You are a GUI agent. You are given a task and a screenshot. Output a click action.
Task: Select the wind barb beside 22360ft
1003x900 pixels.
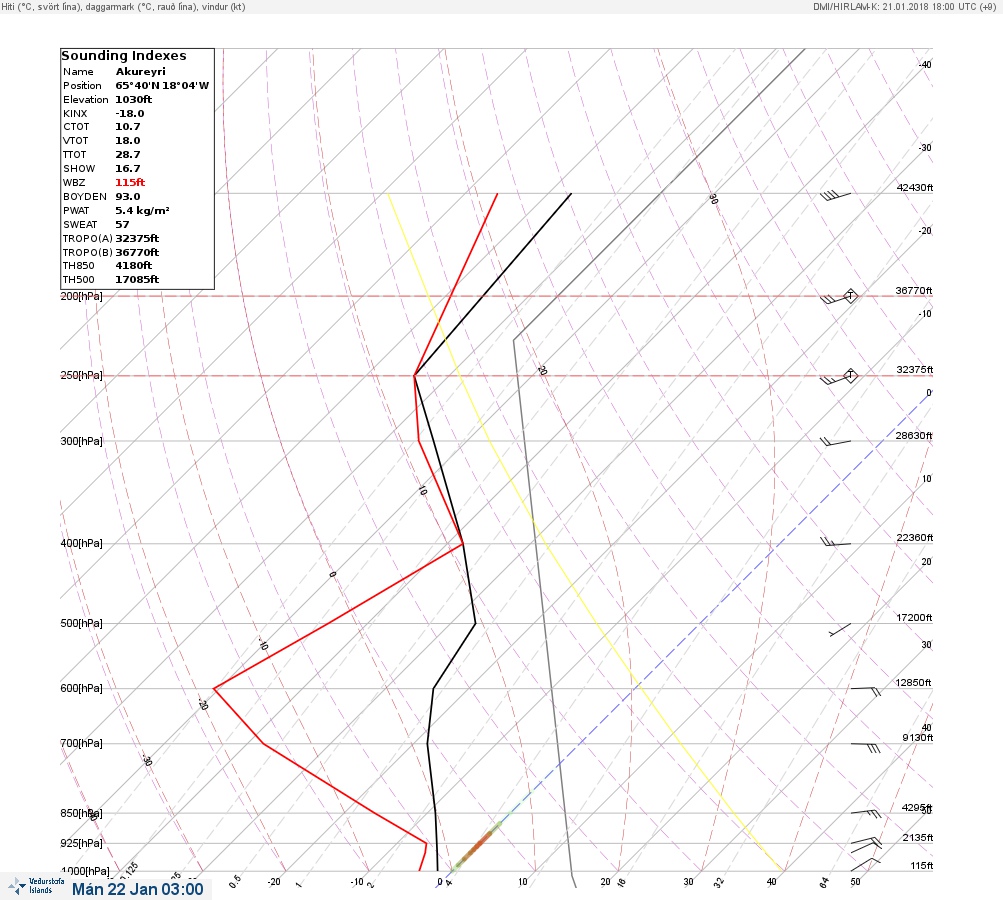pyautogui.click(x=835, y=542)
